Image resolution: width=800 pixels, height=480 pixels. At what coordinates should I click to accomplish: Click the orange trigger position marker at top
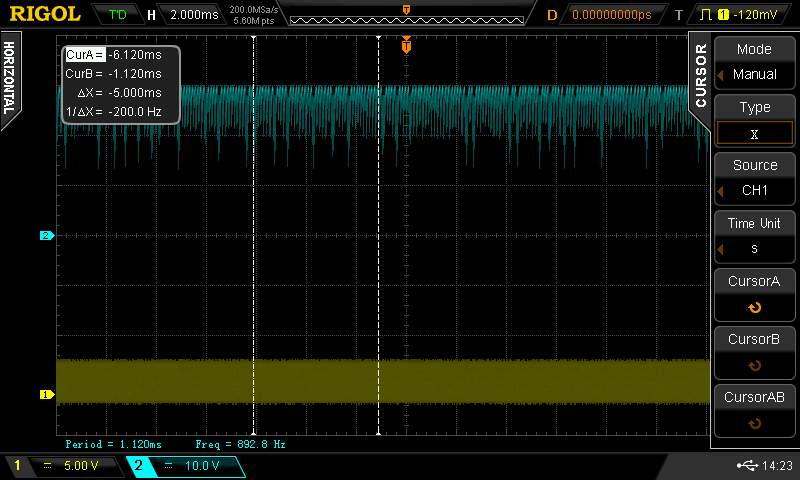point(406,45)
